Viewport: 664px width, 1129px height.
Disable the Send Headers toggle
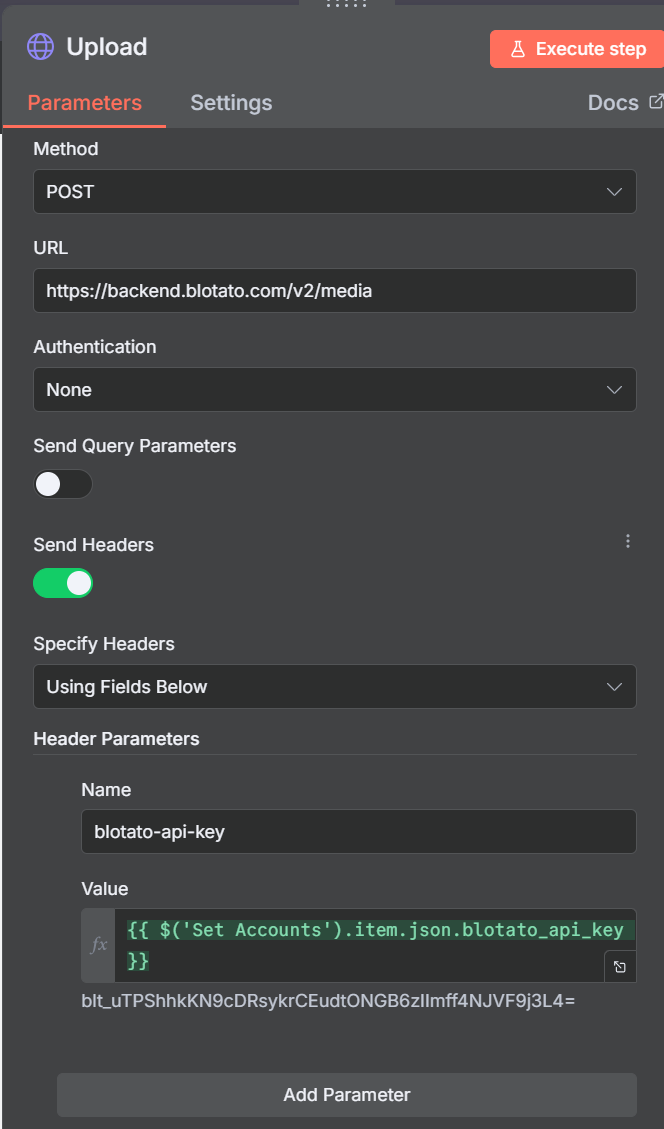(63, 583)
